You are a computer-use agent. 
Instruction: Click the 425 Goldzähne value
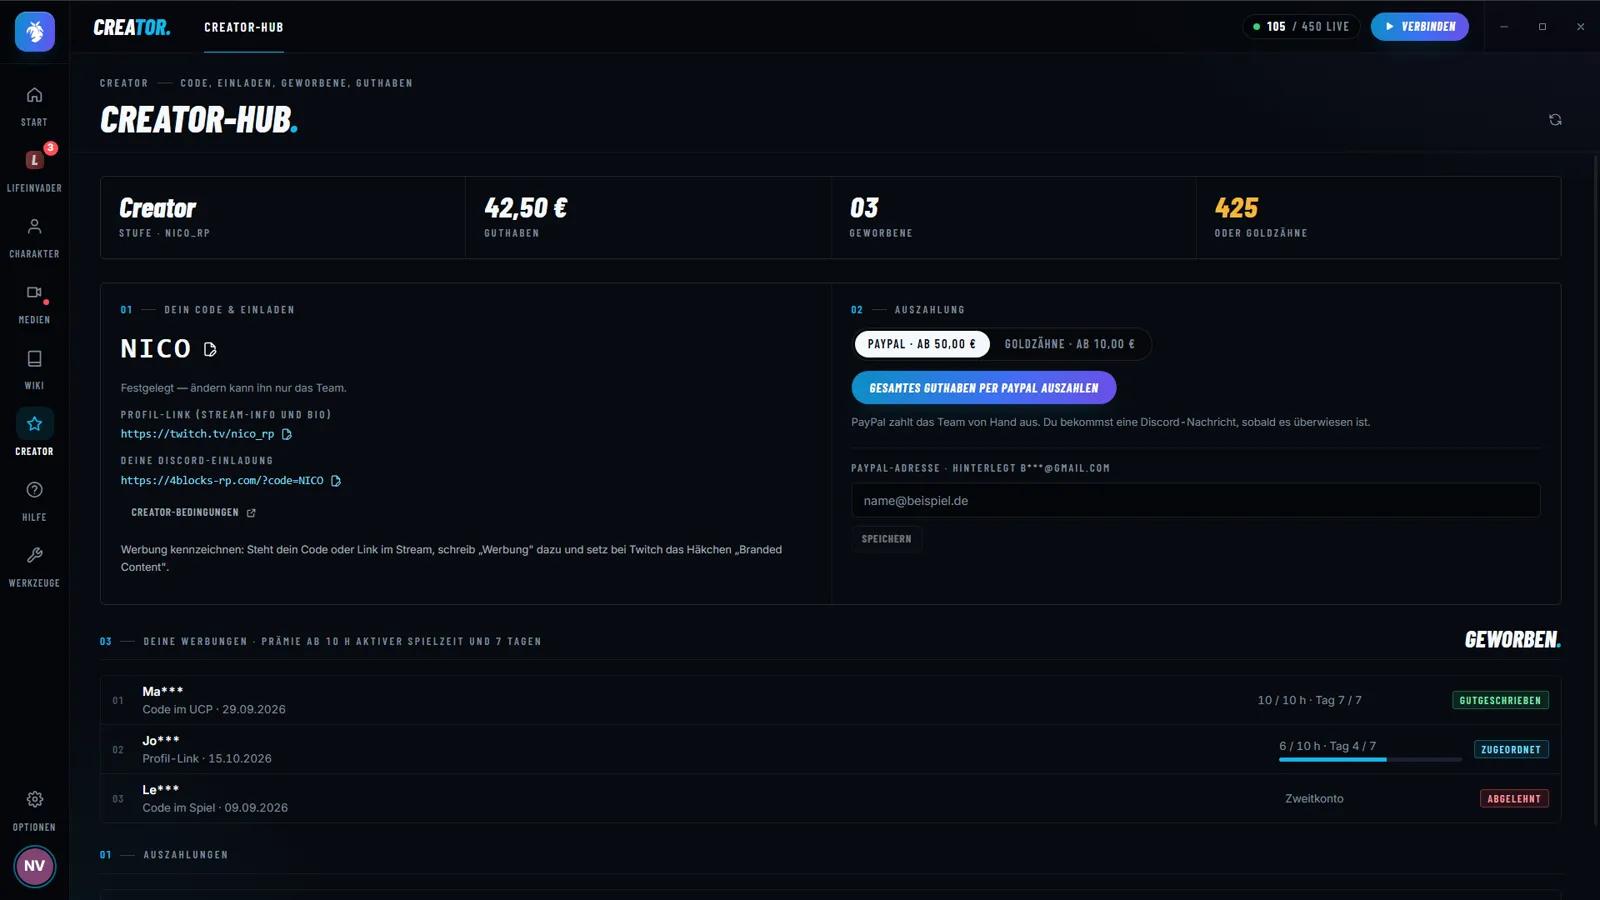(1236, 208)
